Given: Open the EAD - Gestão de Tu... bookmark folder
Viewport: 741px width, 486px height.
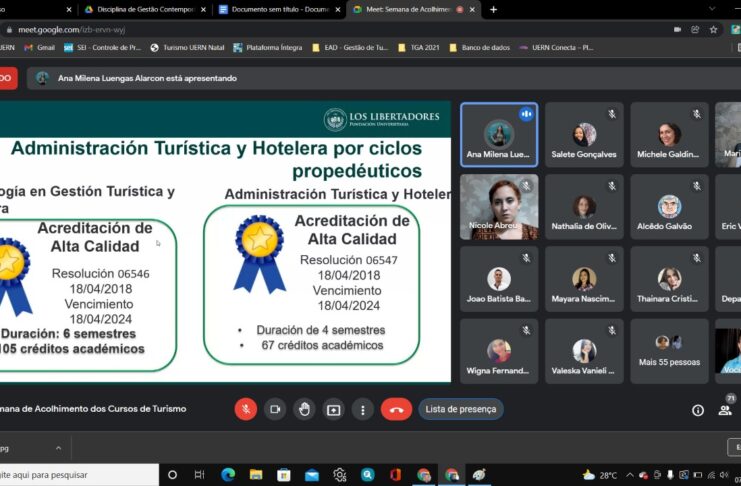Looking at the screenshot, I should click(x=350, y=48).
